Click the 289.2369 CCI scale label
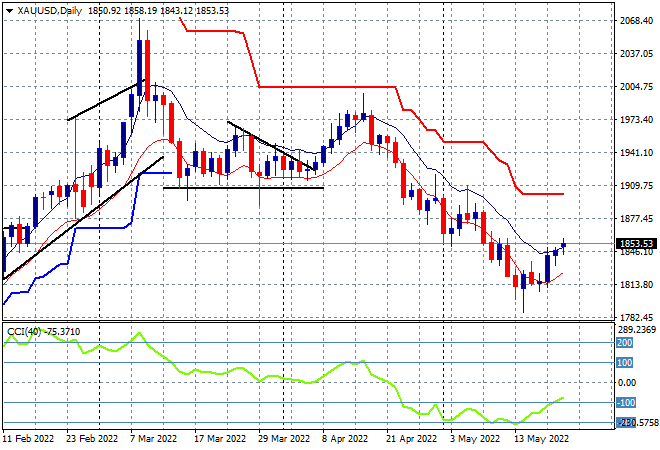The width and height of the screenshot is (660, 450). click(x=637, y=330)
